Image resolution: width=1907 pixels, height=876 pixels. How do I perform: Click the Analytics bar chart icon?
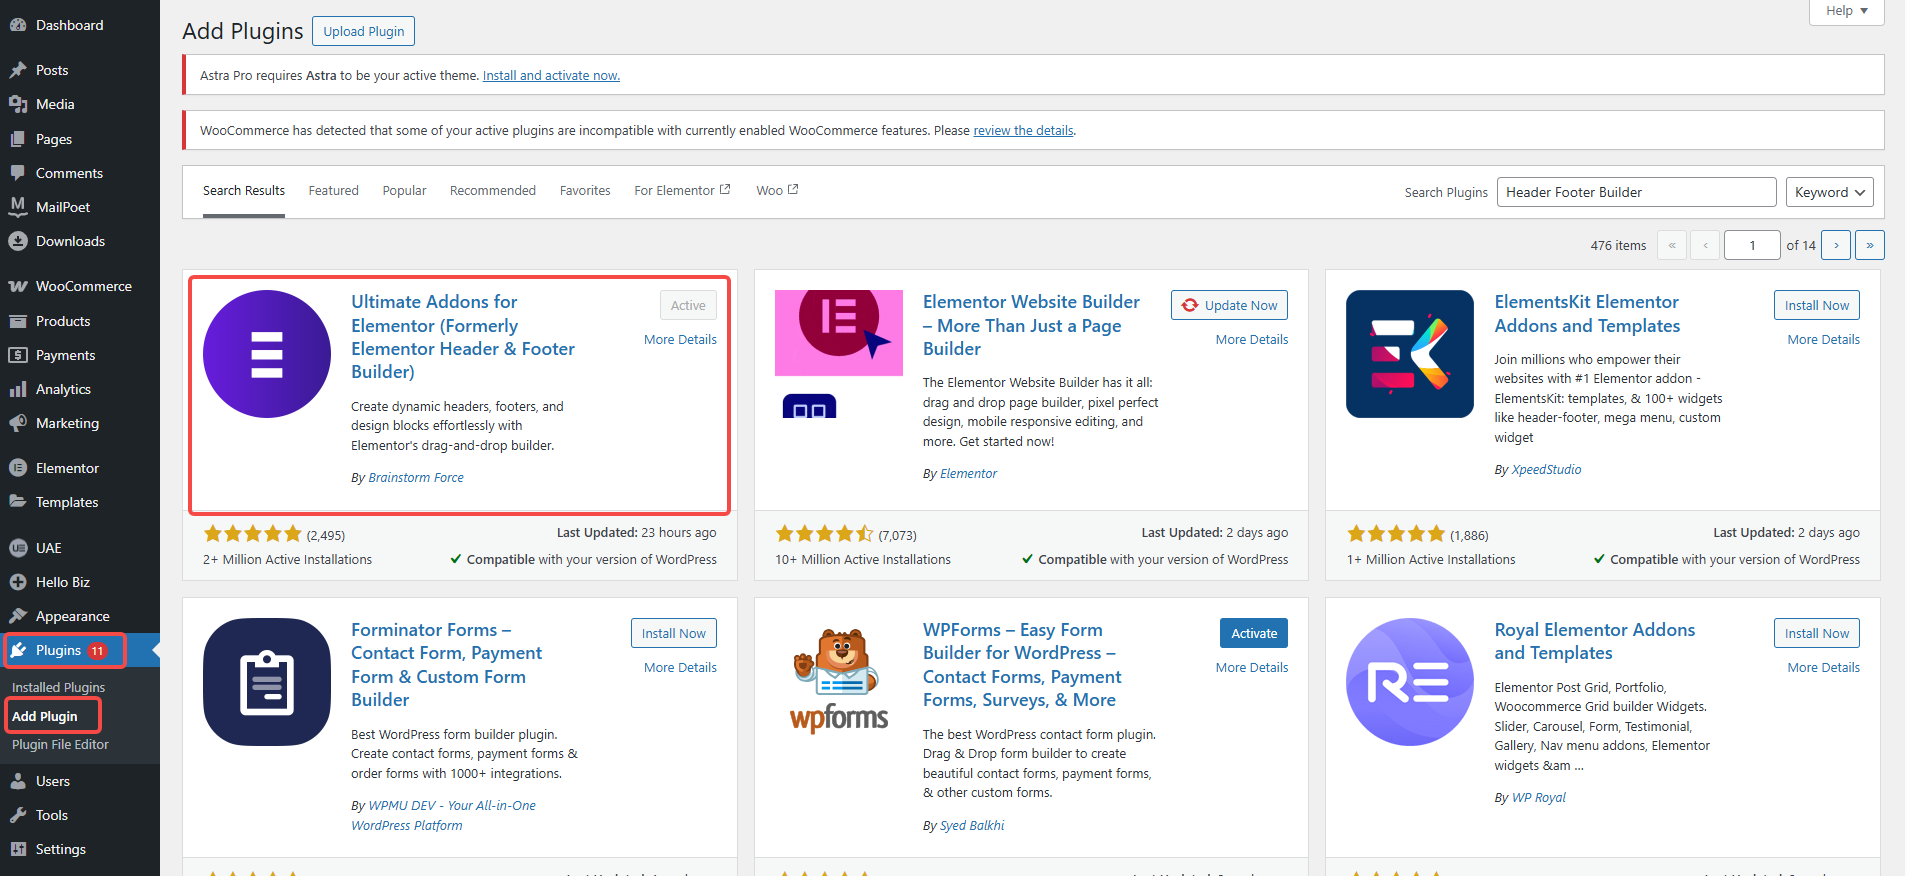click(18, 389)
